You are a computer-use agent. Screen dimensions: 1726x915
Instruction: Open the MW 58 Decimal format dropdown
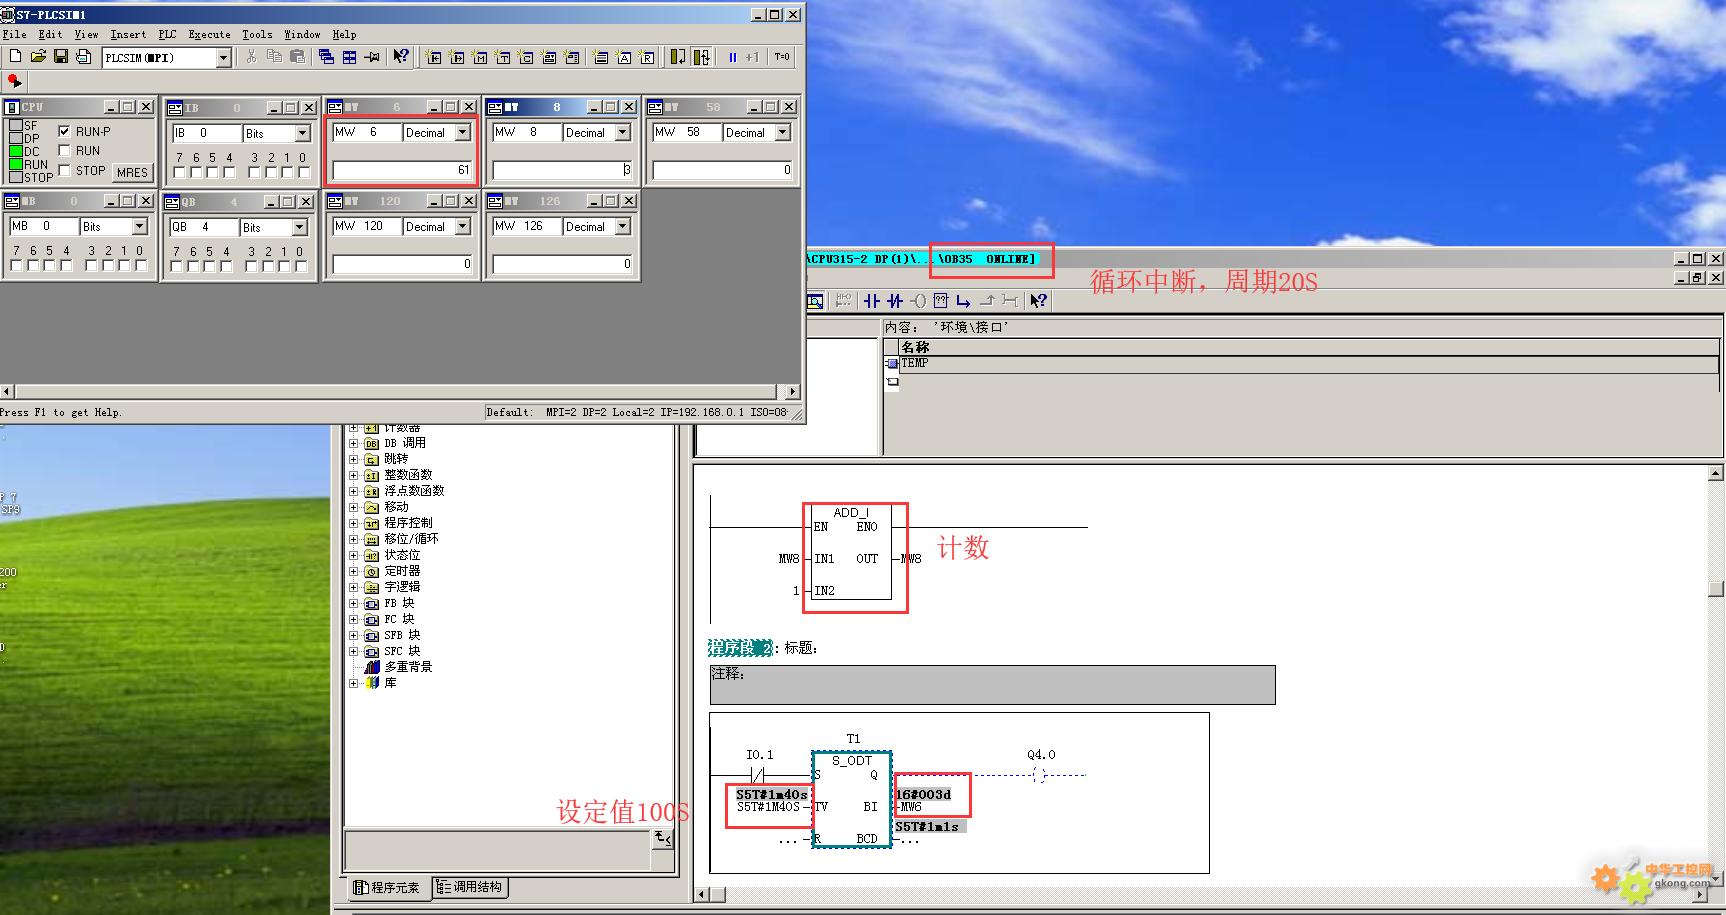tap(783, 132)
